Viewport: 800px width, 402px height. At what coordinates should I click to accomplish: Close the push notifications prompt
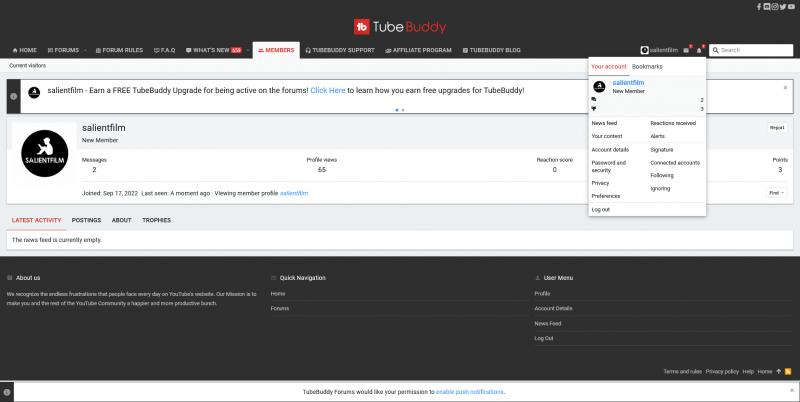coord(791,390)
